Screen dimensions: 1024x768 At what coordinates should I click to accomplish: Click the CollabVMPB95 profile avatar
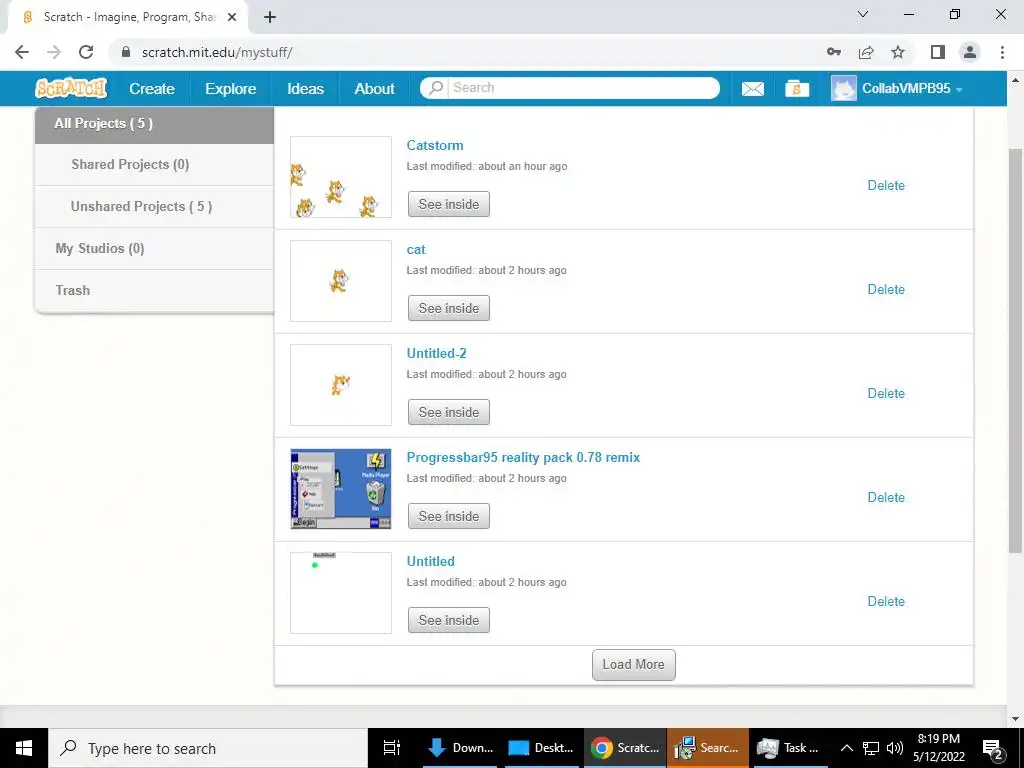tap(843, 88)
